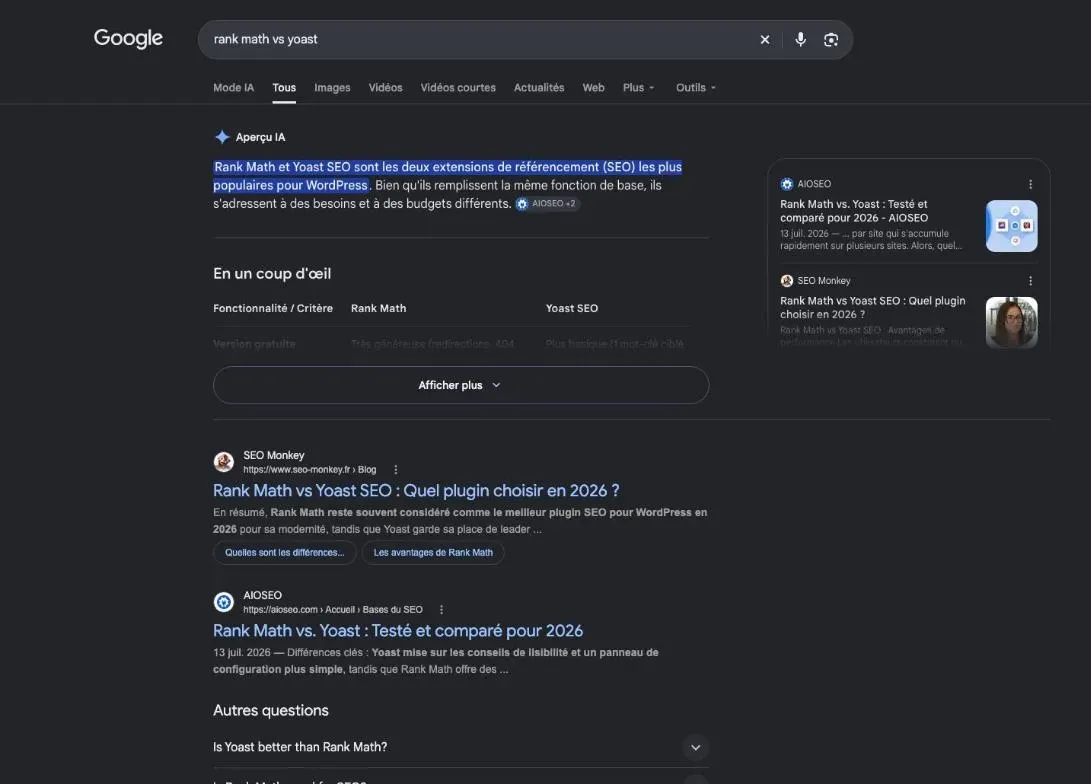Click the AIOSEO +2 source chip
Viewport: 1091px width, 784px height.
pos(547,204)
